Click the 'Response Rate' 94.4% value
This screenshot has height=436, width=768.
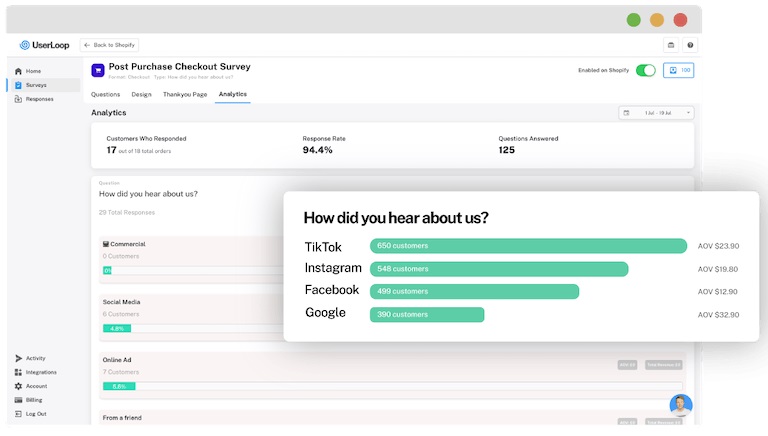pyautogui.click(x=317, y=150)
